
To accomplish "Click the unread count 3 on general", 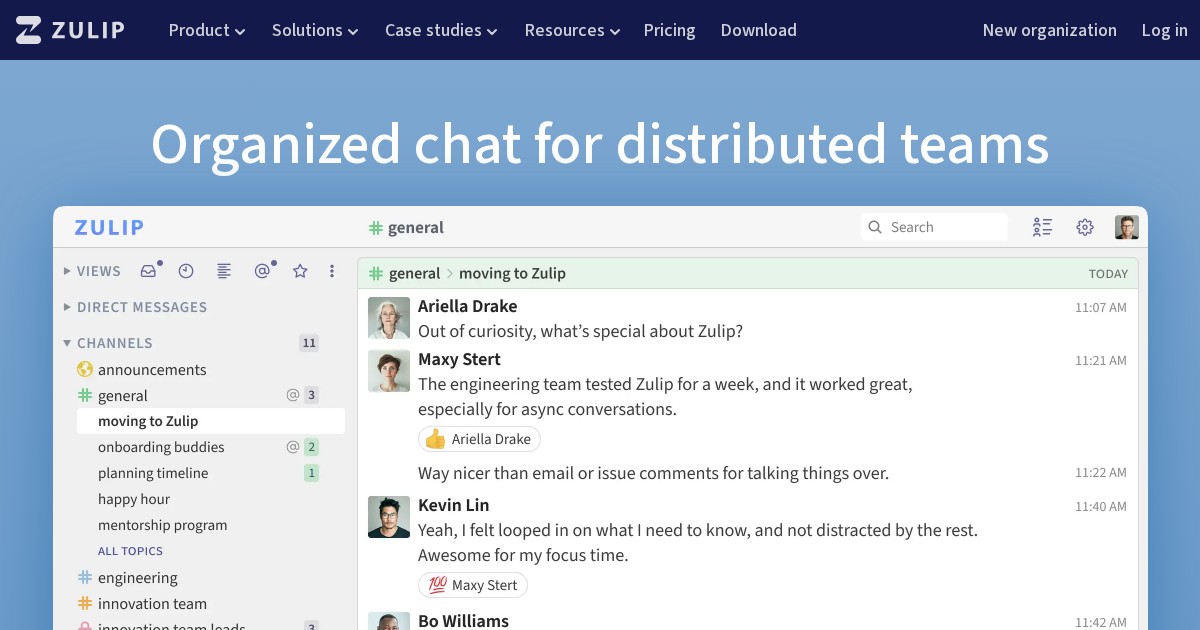I will (x=312, y=395).
